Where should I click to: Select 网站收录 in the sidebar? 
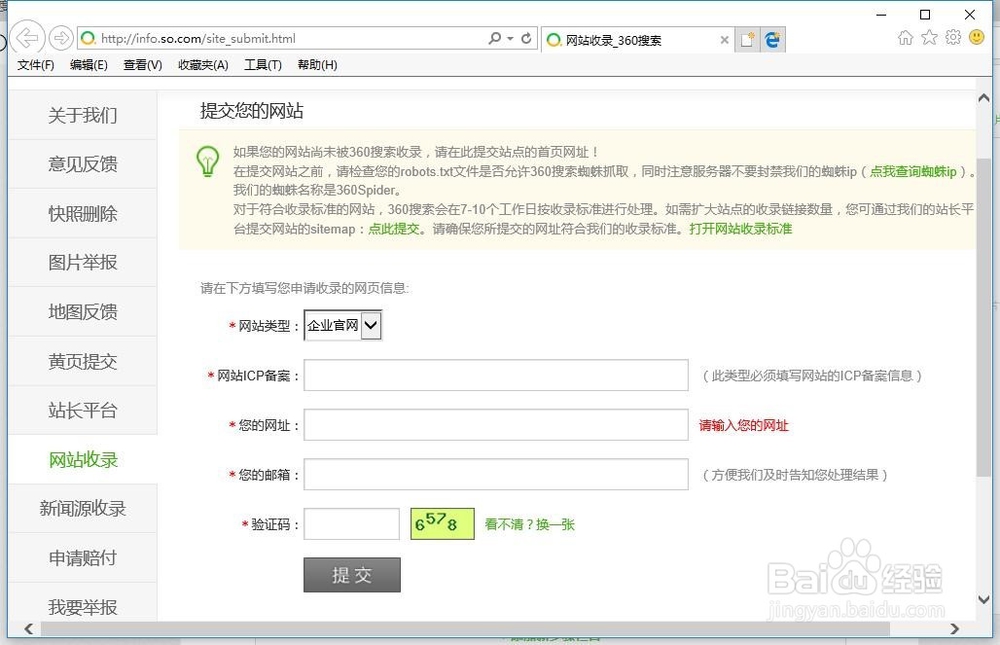click(x=83, y=459)
